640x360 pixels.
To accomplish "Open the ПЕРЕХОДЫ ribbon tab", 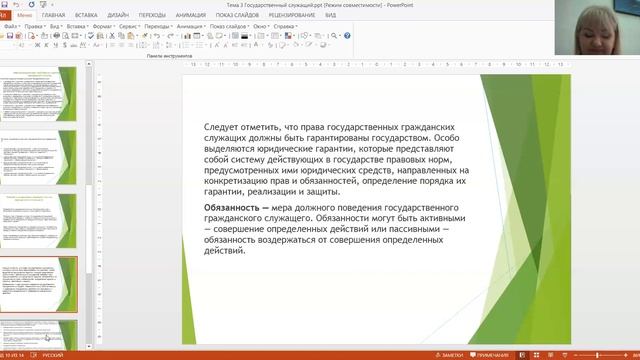I will point(152,15).
